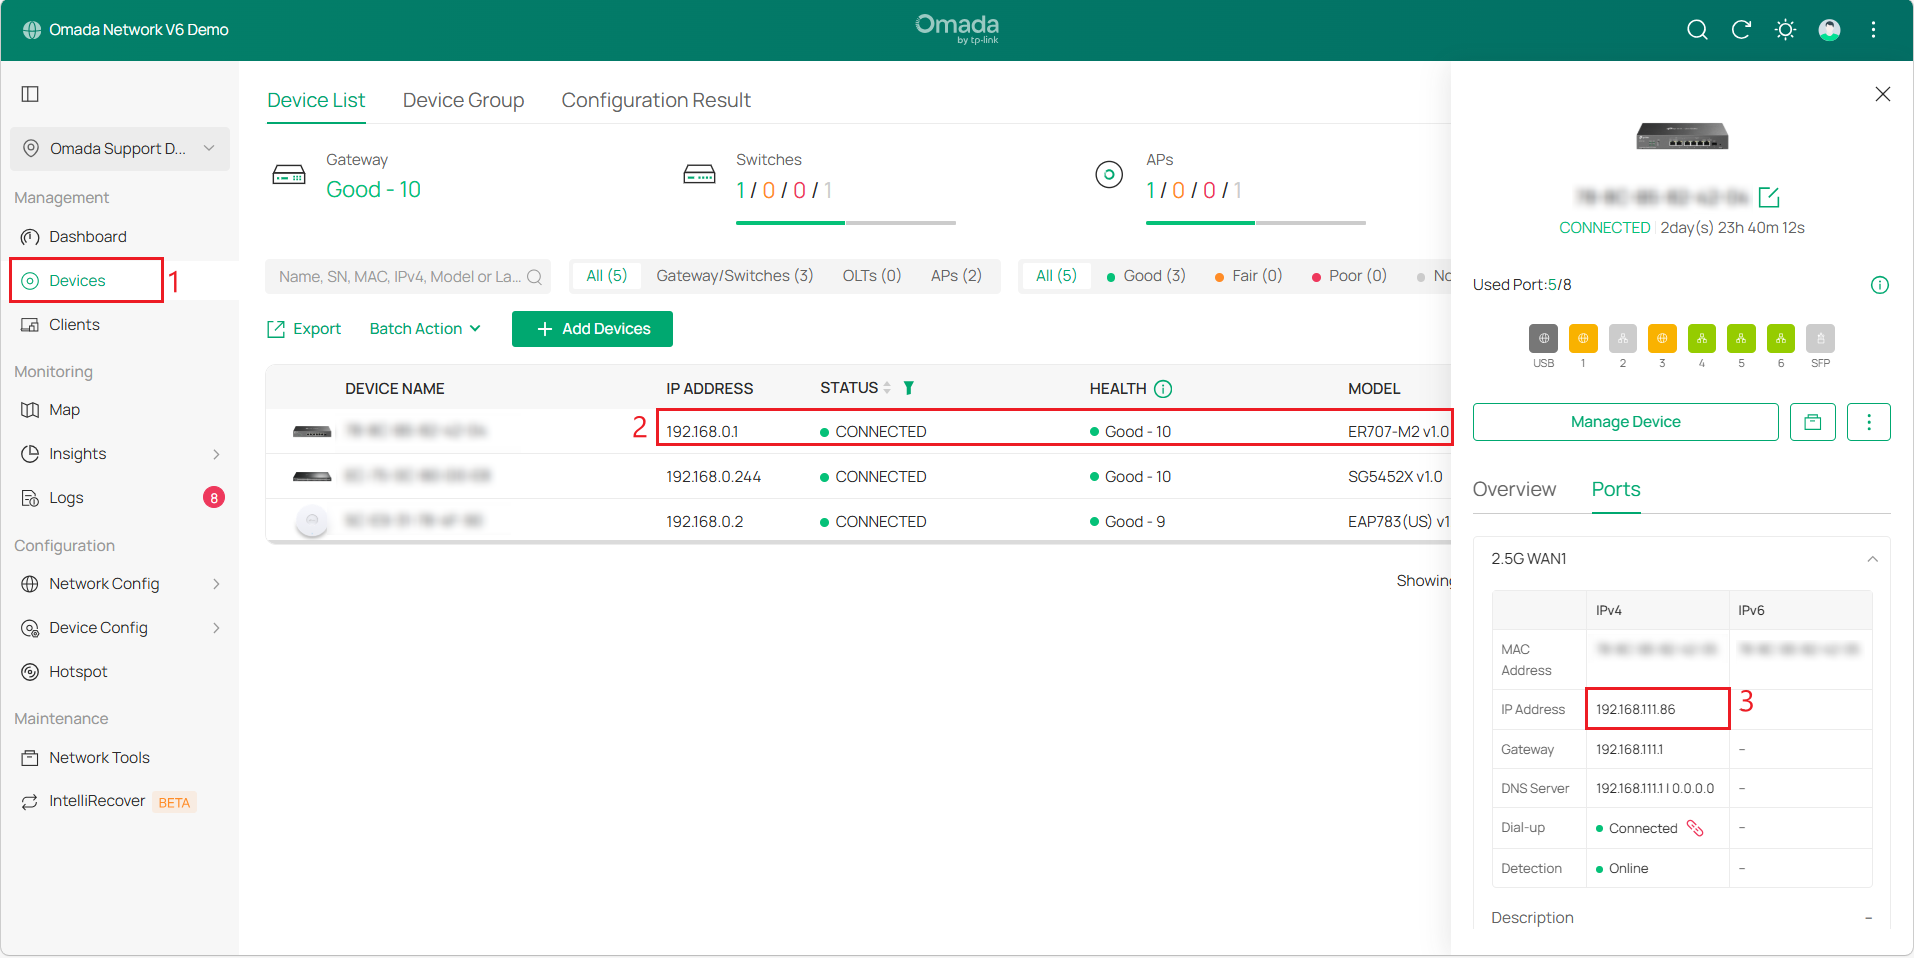This screenshot has width=1914, height=958.
Task: Open the user account avatar
Action: (x=1829, y=30)
